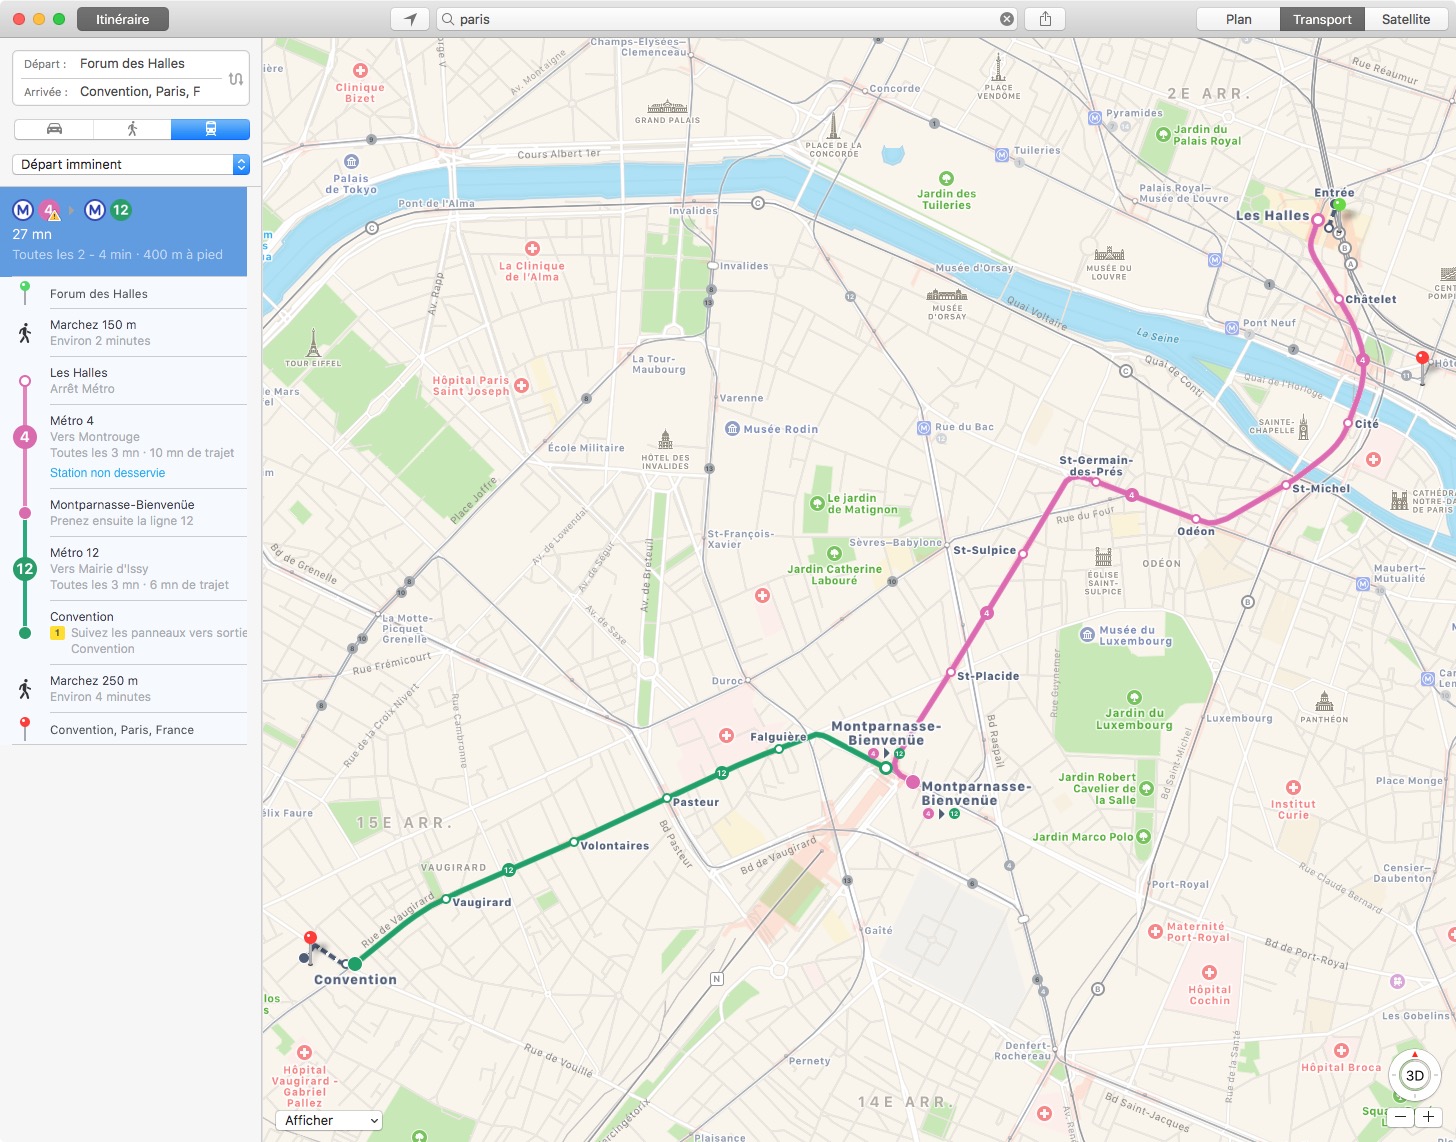Image resolution: width=1456 pixels, height=1142 pixels.
Task: Click the Jardin Catherine Labouré park icon
Action: pyautogui.click(x=834, y=553)
